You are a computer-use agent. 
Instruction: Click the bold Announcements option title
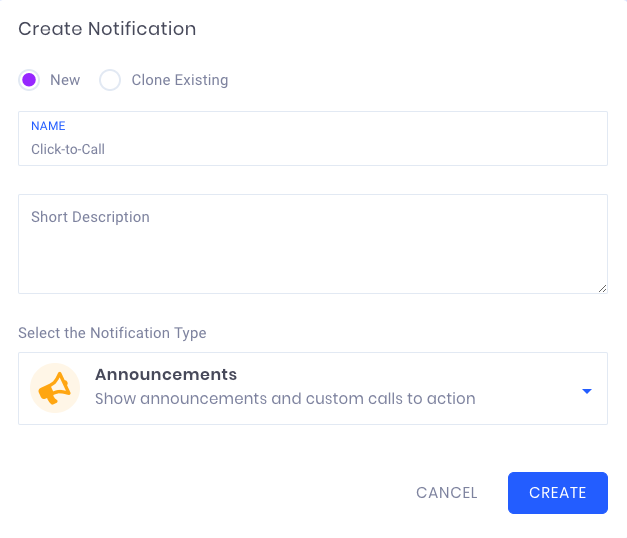click(x=166, y=375)
